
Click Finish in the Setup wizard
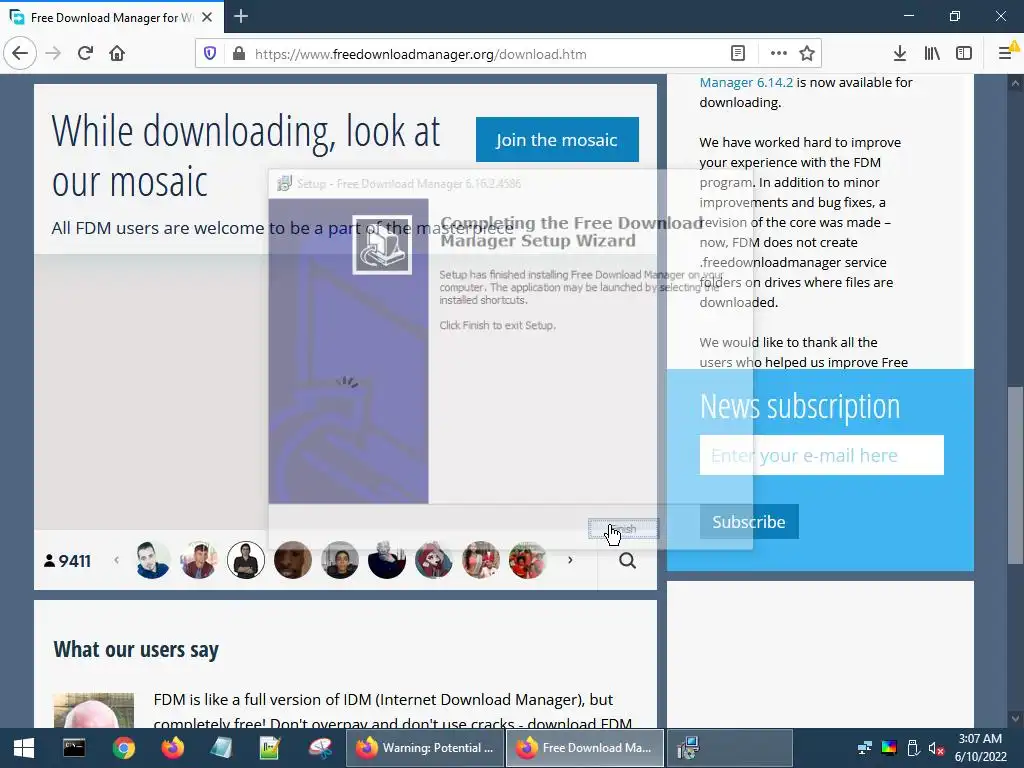(x=624, y=529)
